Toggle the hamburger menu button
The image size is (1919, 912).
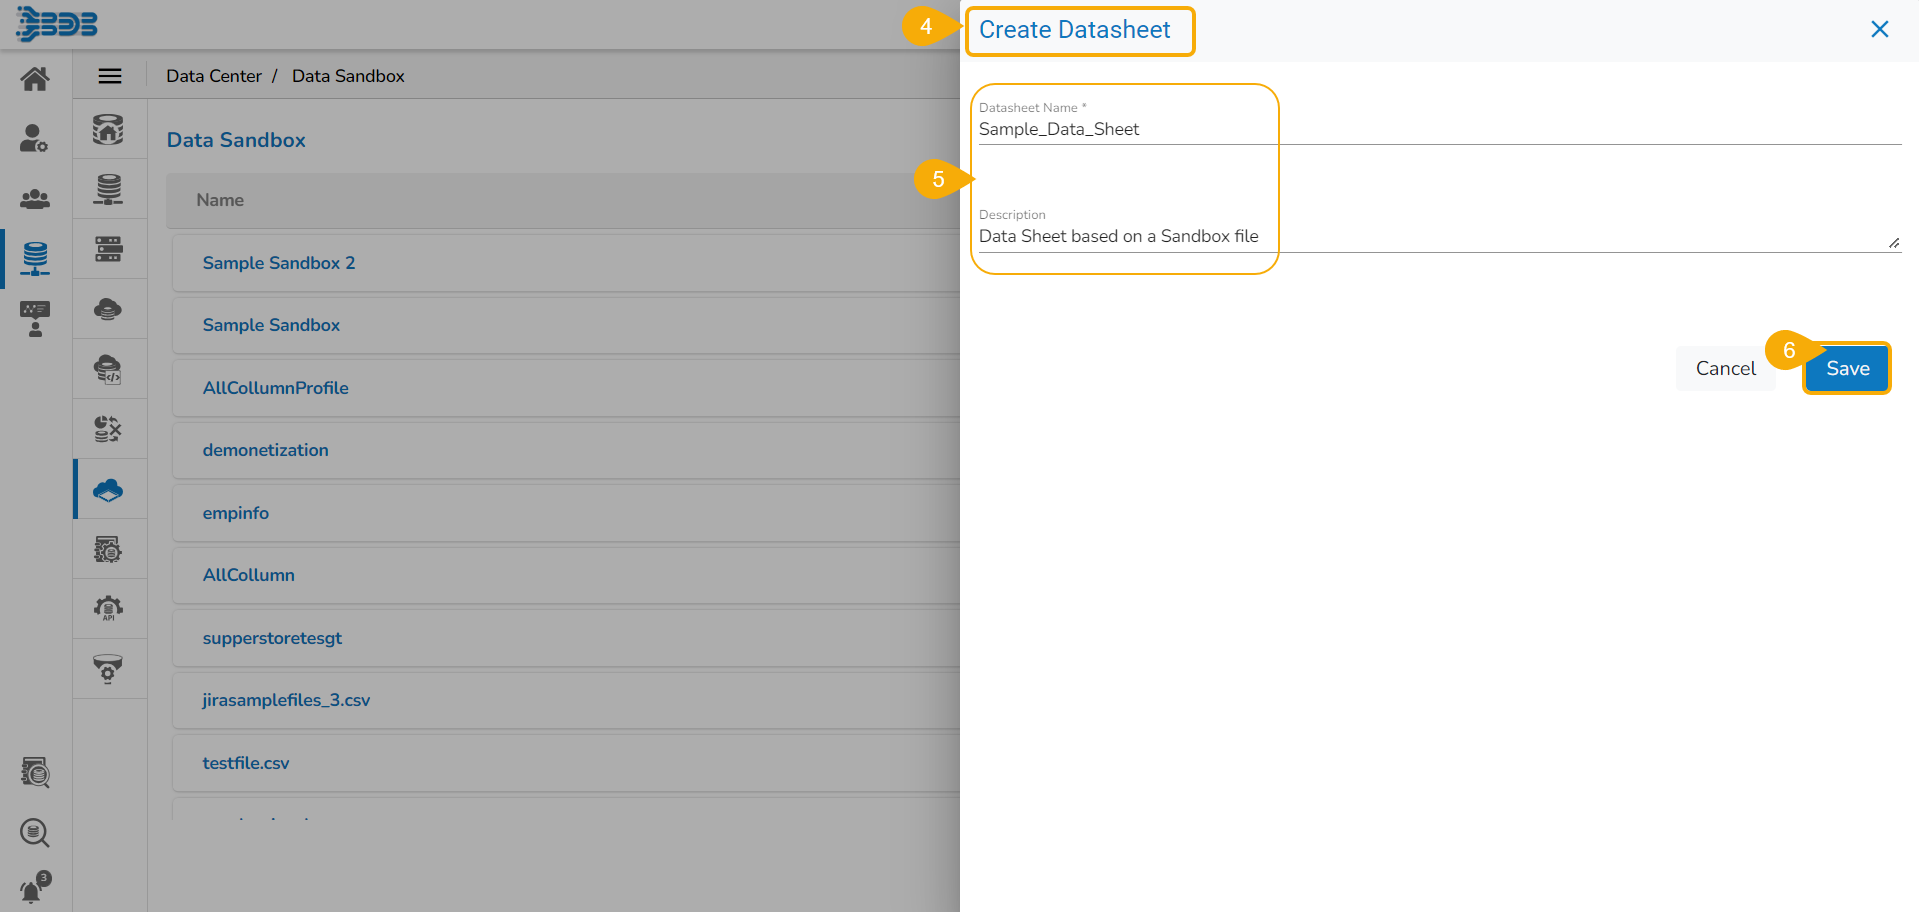tap(110, 76)
